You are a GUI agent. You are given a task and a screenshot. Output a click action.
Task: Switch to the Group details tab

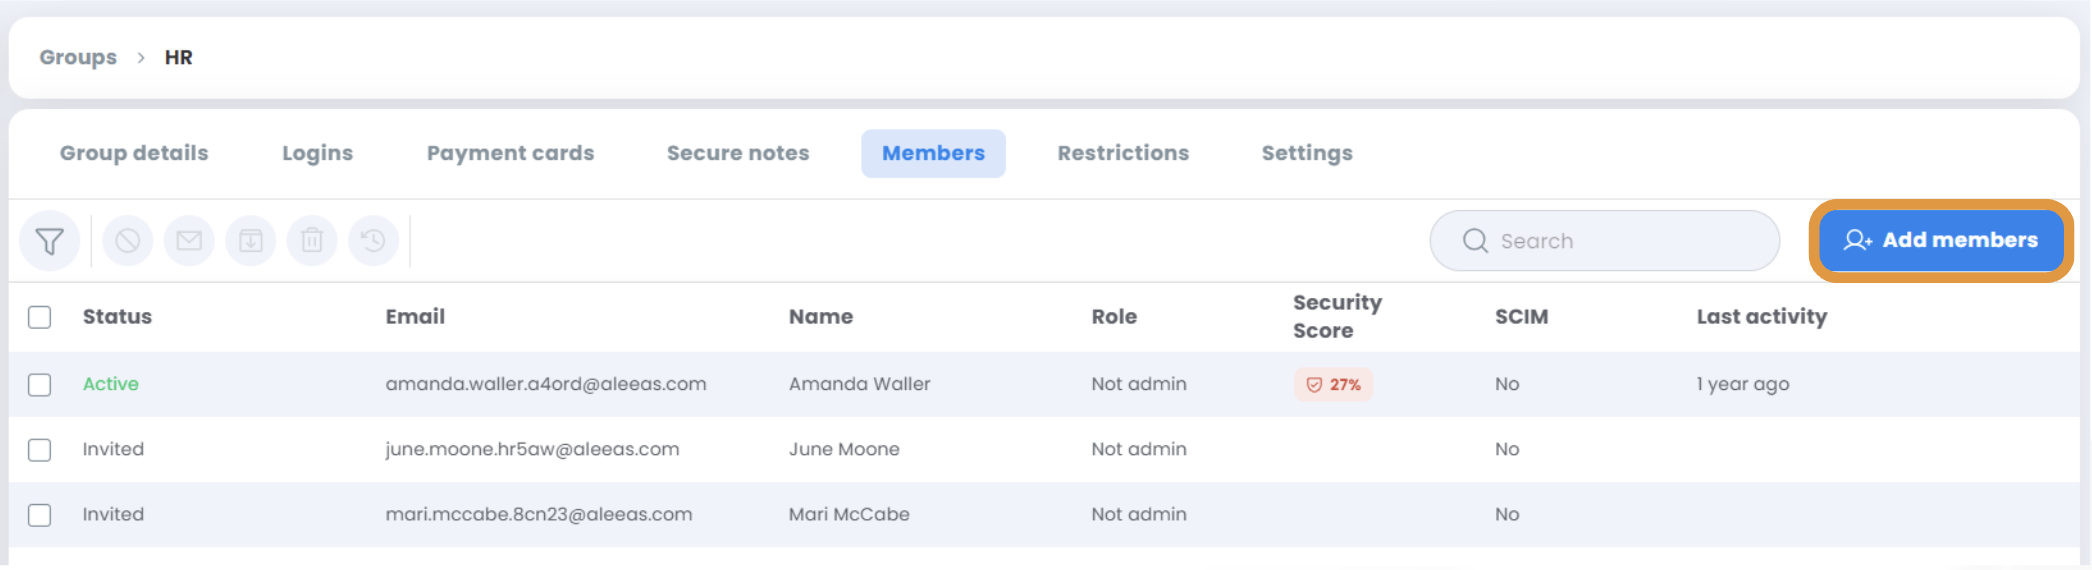tap(134, 153)
